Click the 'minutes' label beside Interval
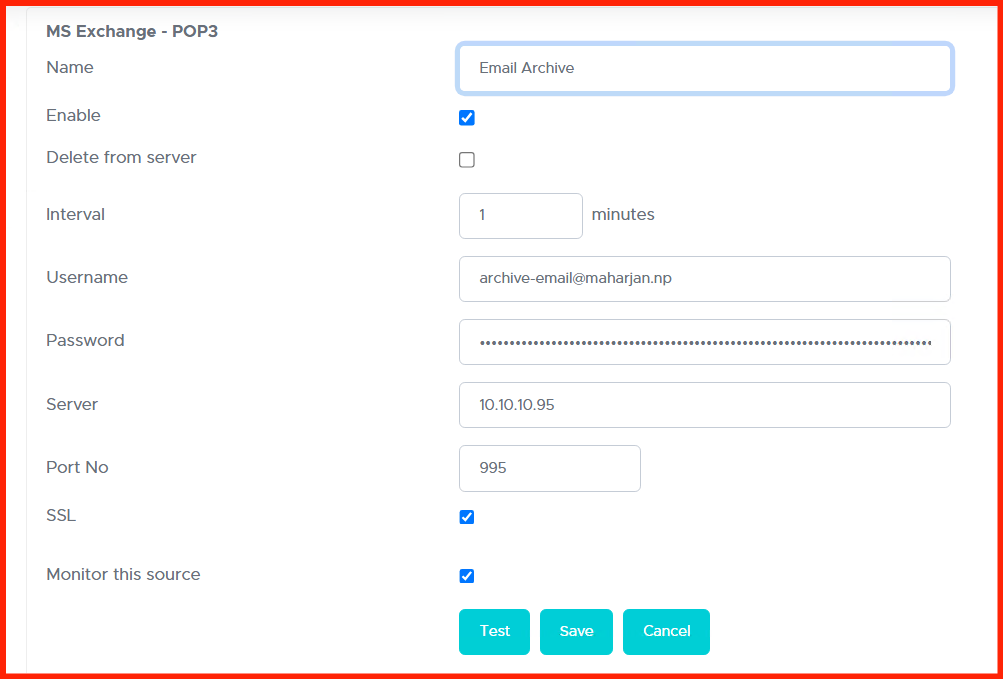This screenshot has height=679, width=1003. [623, 214]
